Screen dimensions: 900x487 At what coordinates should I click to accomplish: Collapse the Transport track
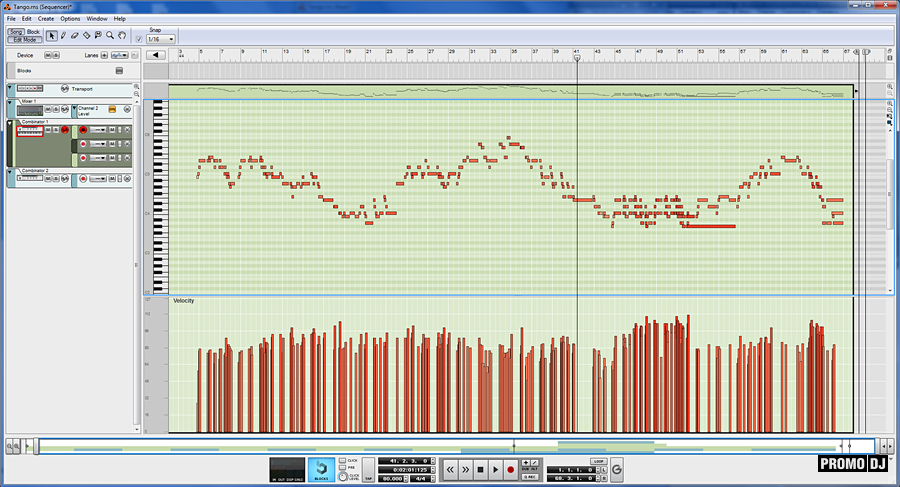click(x=10, y=87)
